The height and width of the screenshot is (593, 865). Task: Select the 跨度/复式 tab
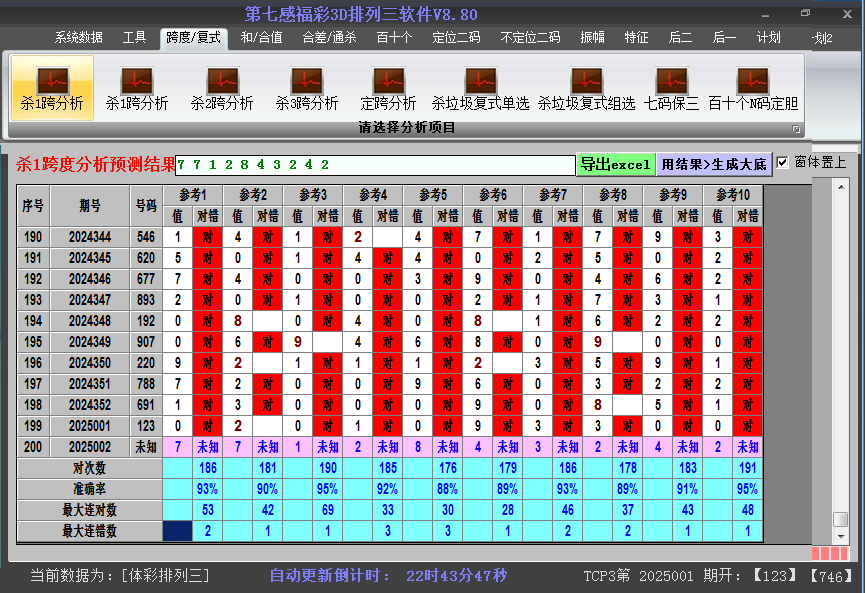(x=193, y=38)
